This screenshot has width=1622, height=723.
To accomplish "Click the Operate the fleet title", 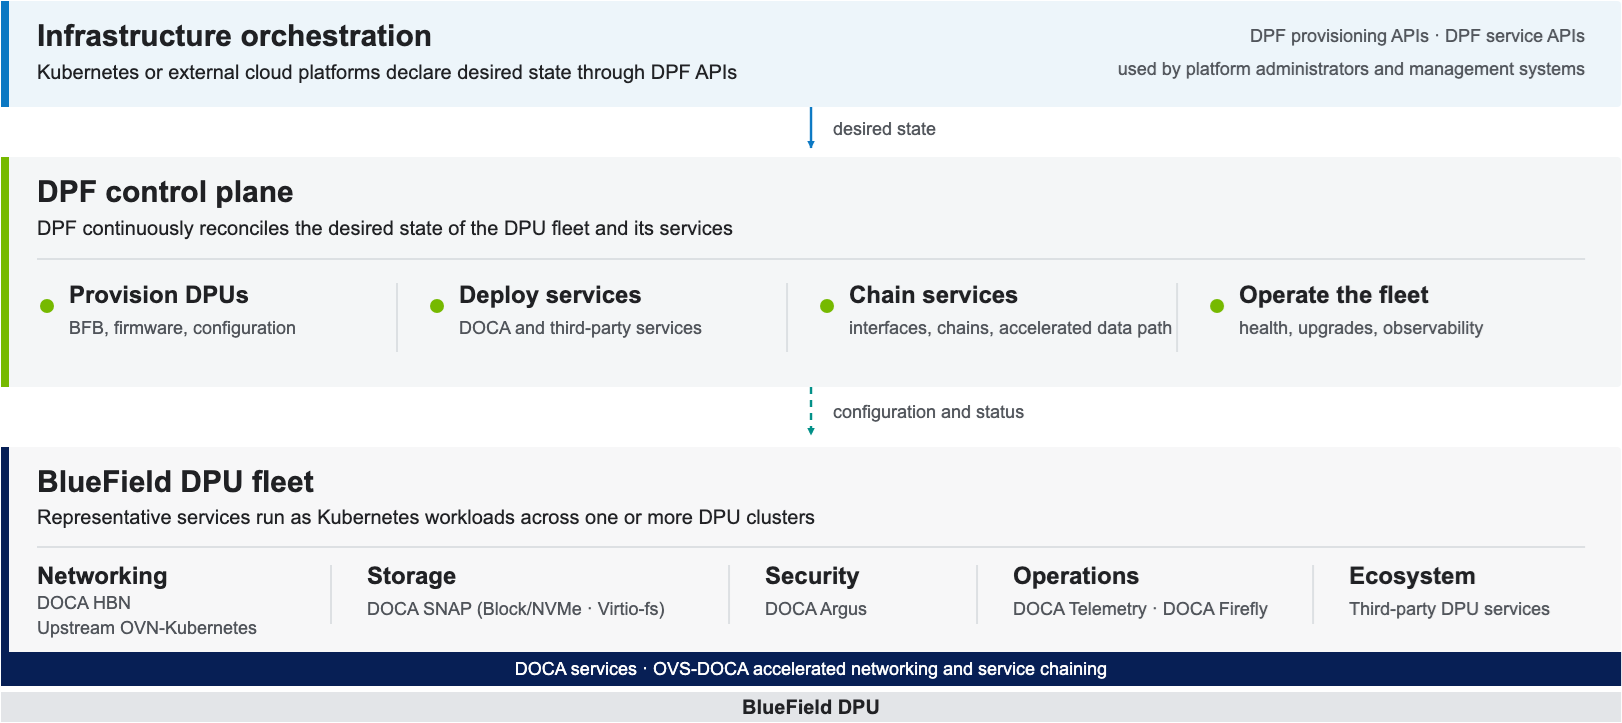I will (1334, 295).
